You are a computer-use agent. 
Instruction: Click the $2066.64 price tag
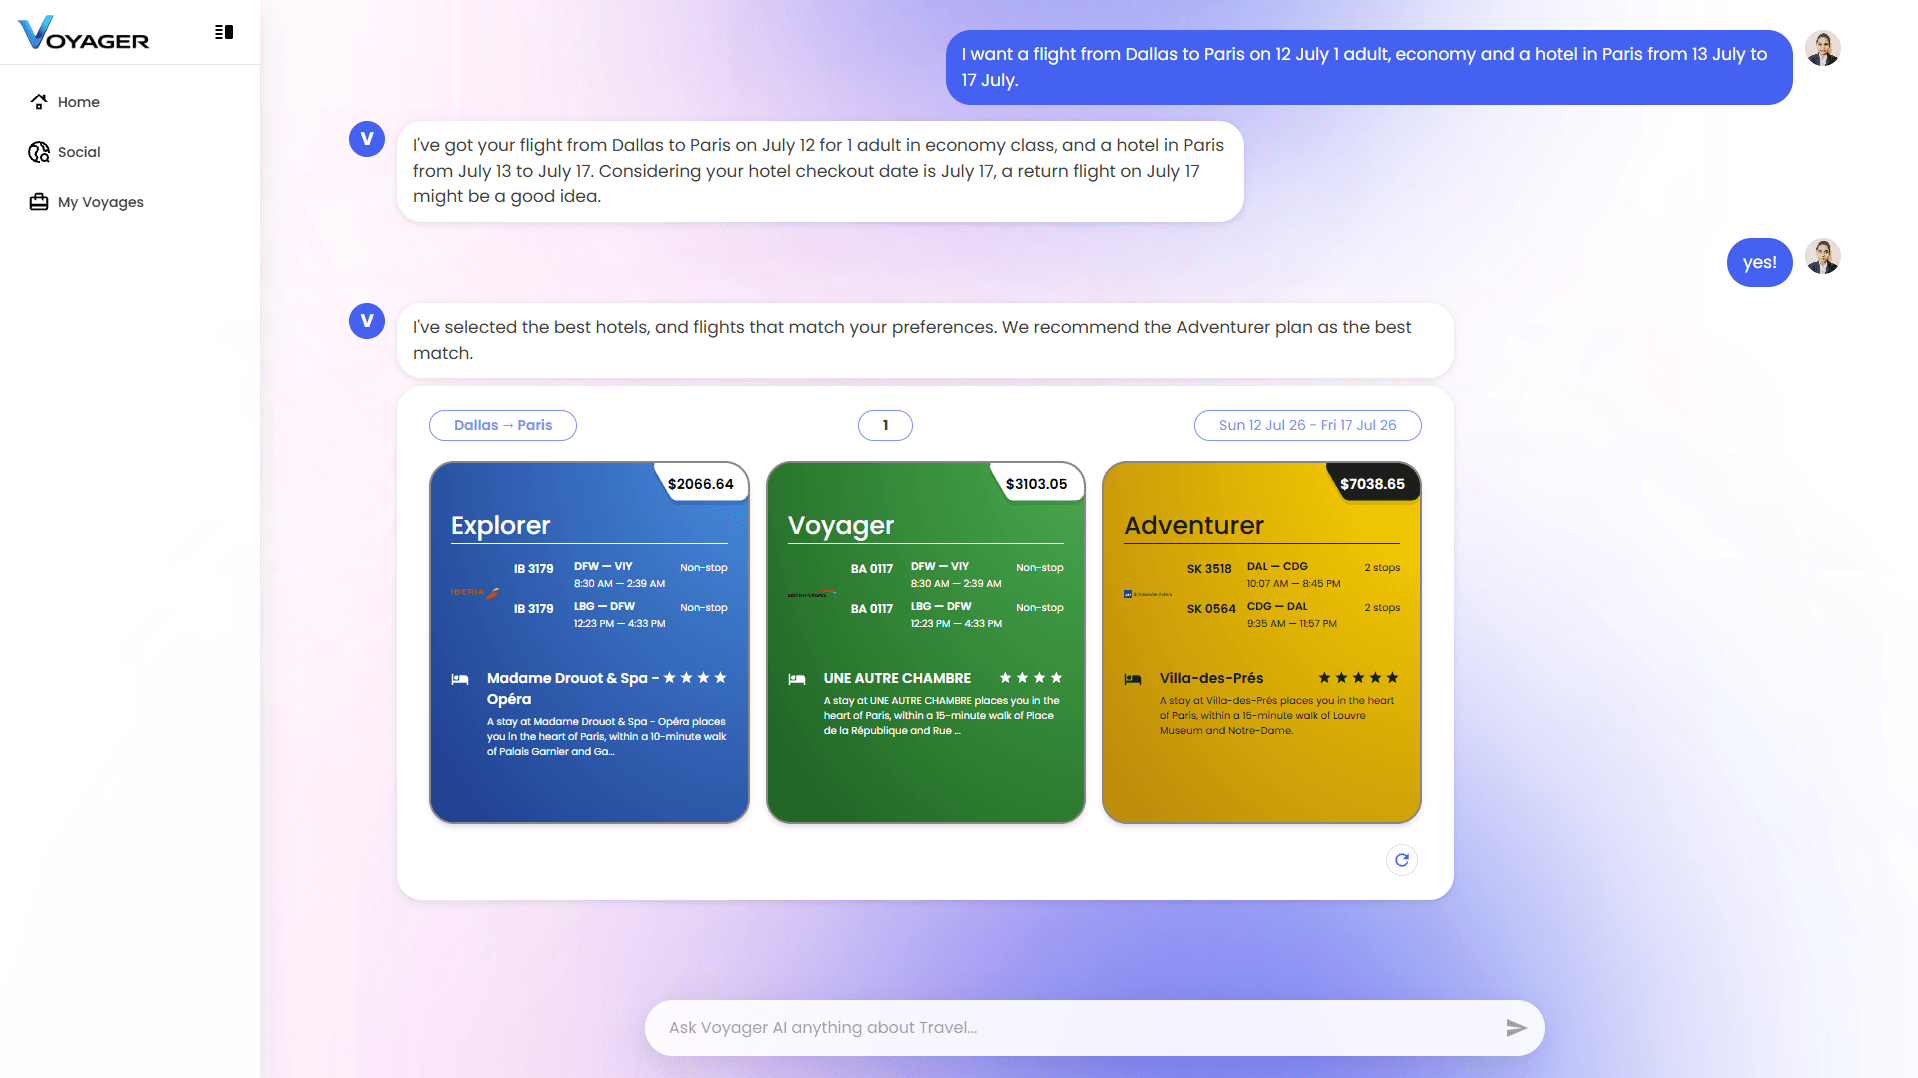point(701,484)
